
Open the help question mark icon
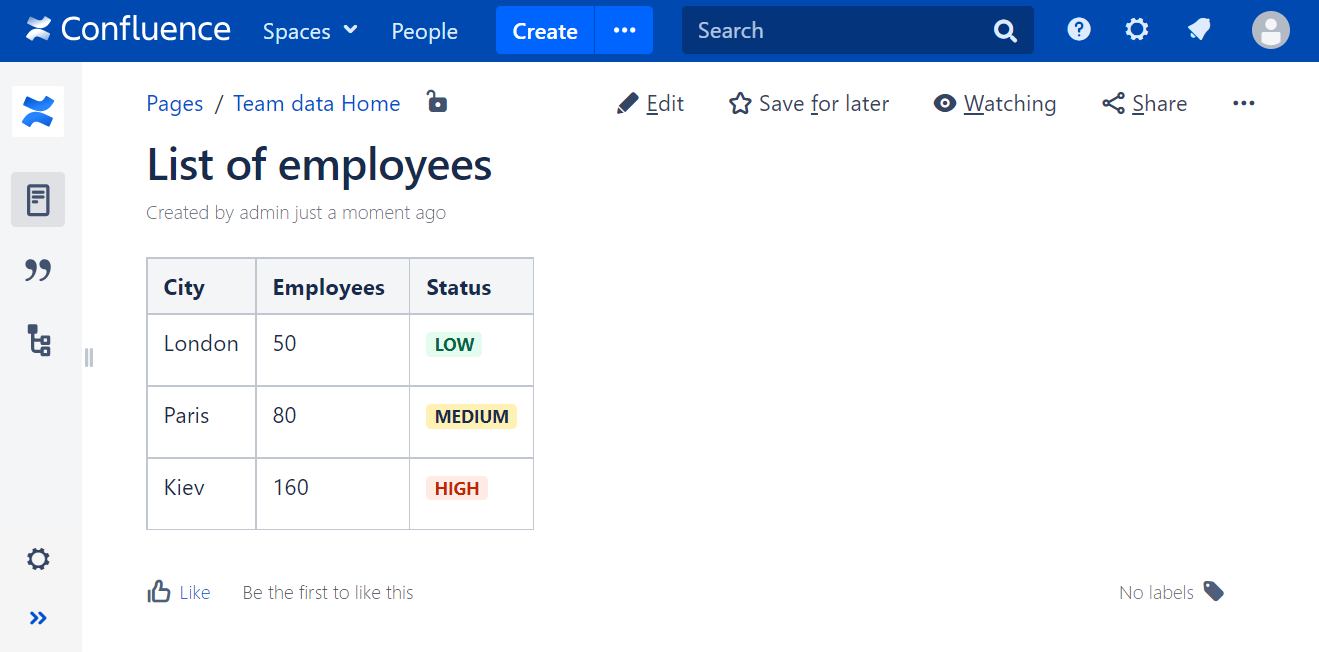[x=1078, y=30]
